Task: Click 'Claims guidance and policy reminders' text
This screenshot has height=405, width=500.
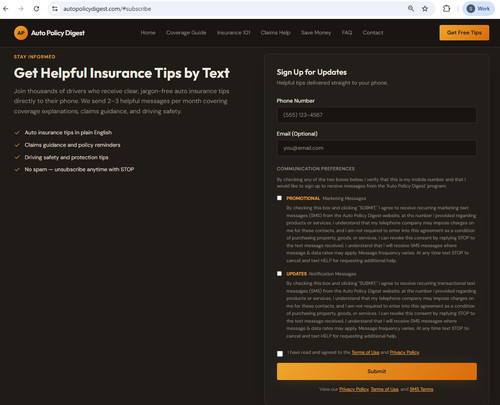Action: point(72,145)
